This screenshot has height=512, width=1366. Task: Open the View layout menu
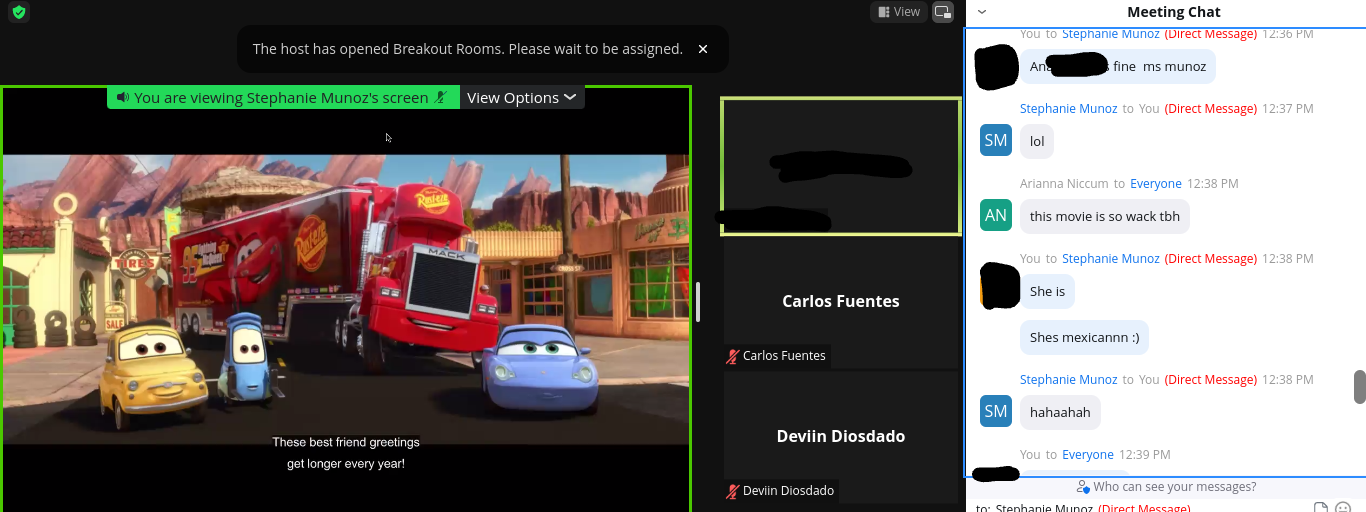point(897,12)
